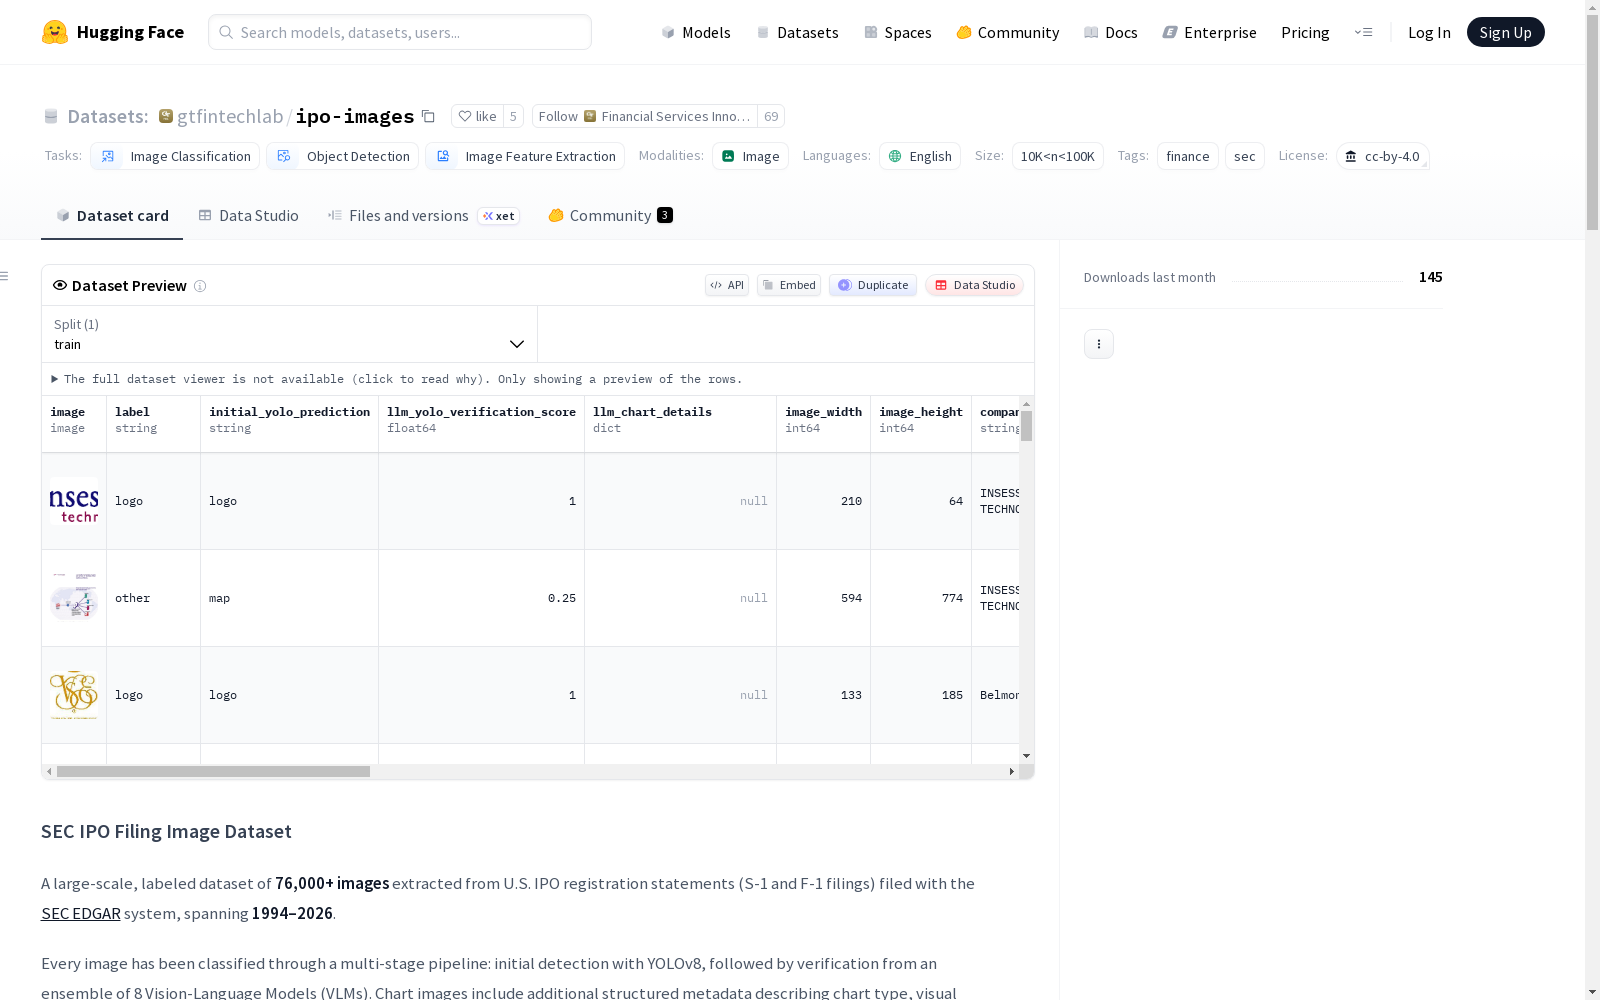The height and width of the screenshot is (1000, 1600).
Task: Switch to the Community tab with 3 discussions
Action: click(x=610, y=216)
